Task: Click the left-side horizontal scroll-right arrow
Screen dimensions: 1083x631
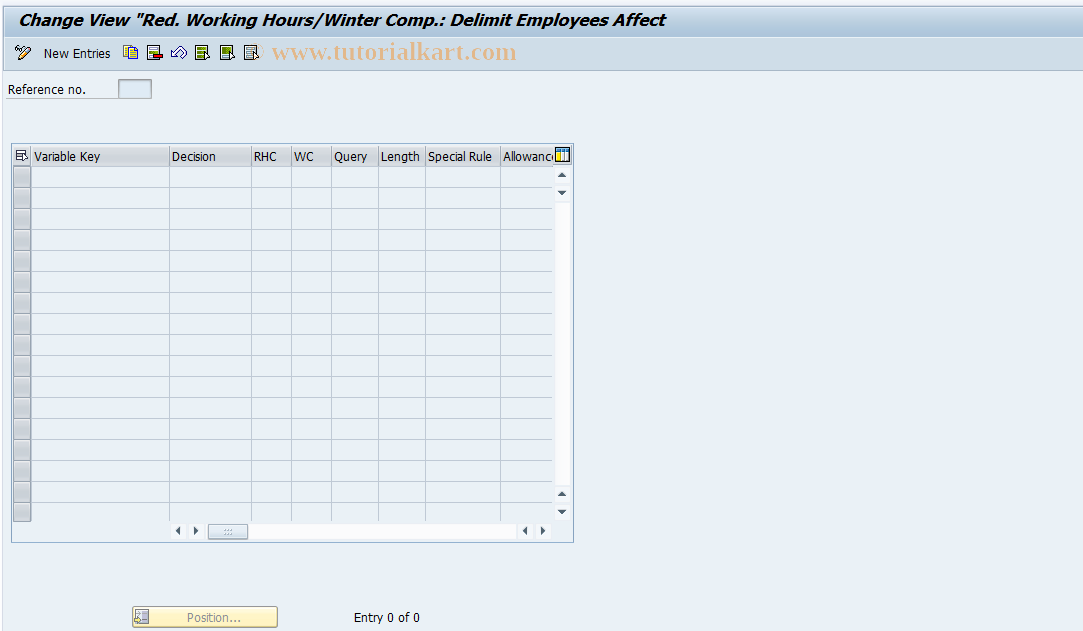Action: pos(196,531)
